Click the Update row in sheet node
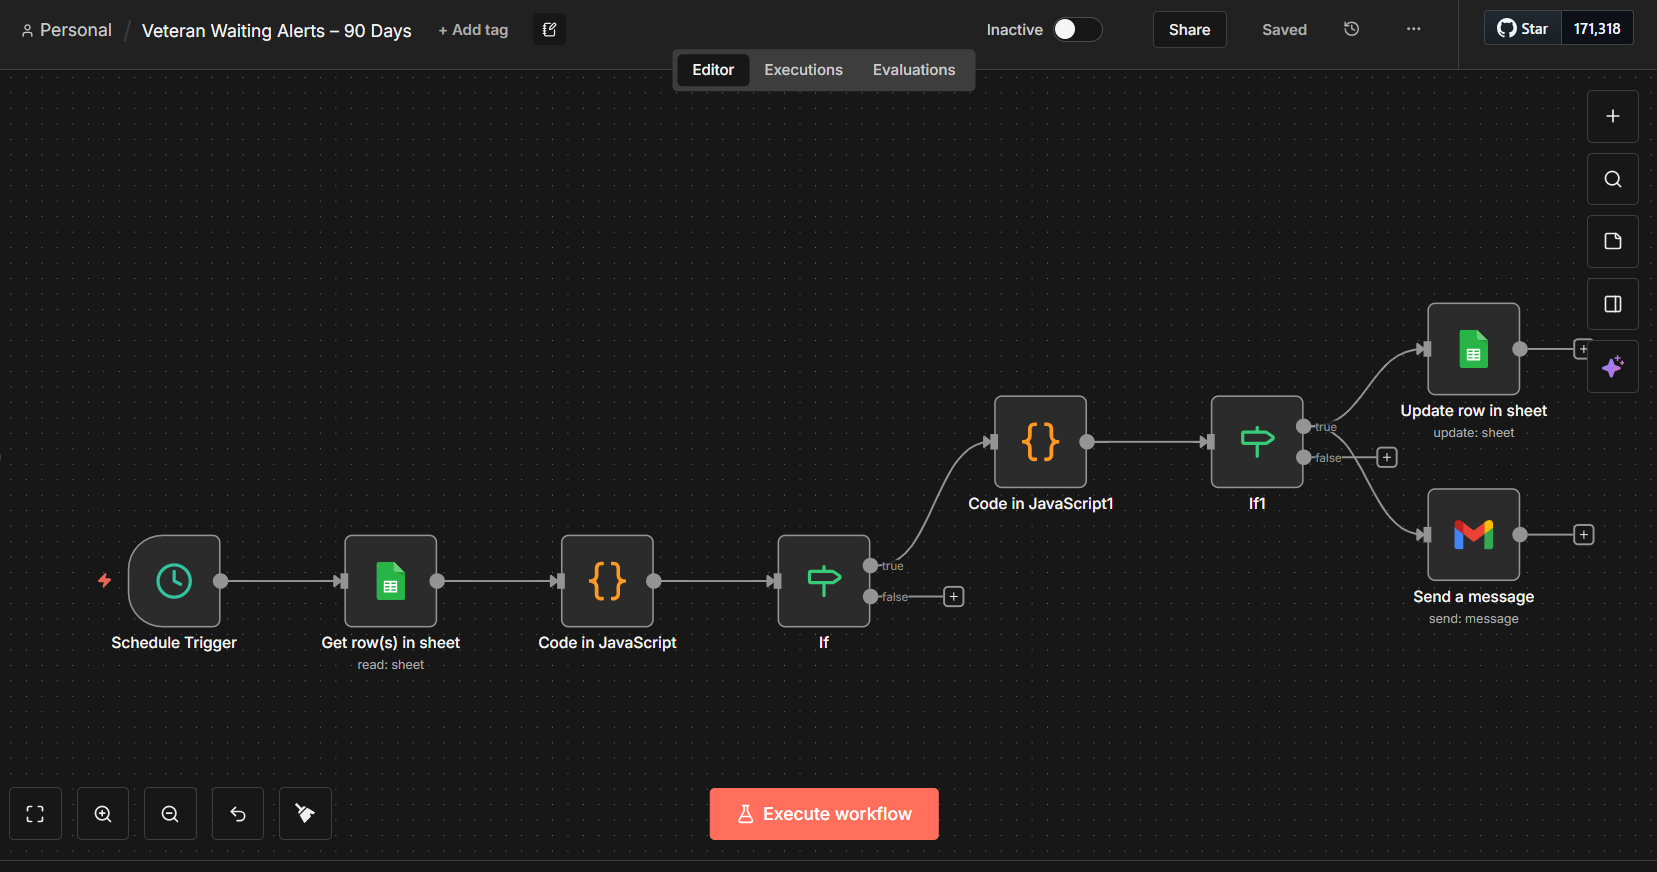Viewport: 1657px width, 872px height. coord(1473,349)
